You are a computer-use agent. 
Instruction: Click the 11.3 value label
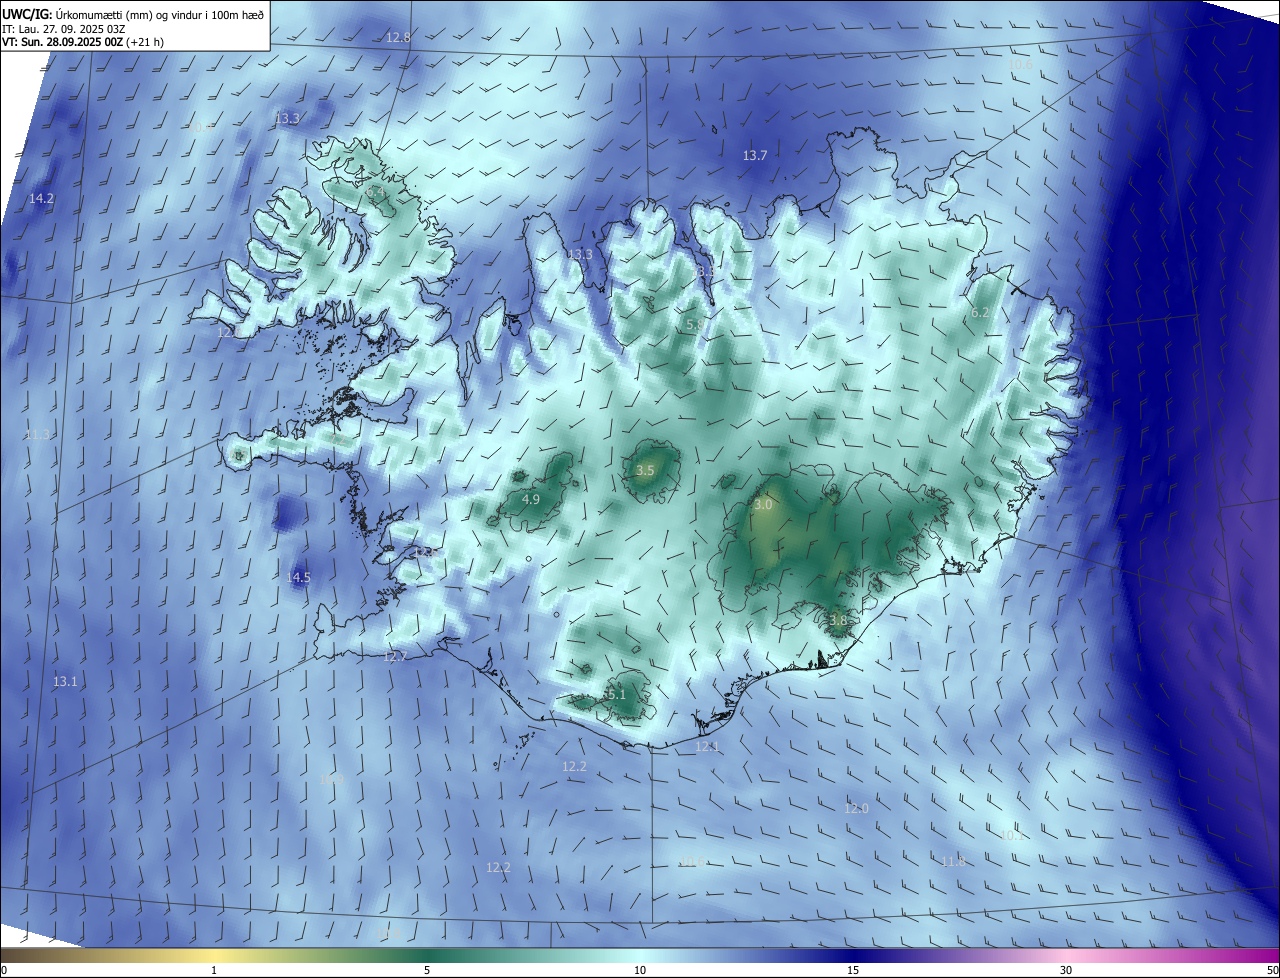[x=38, y=435]
